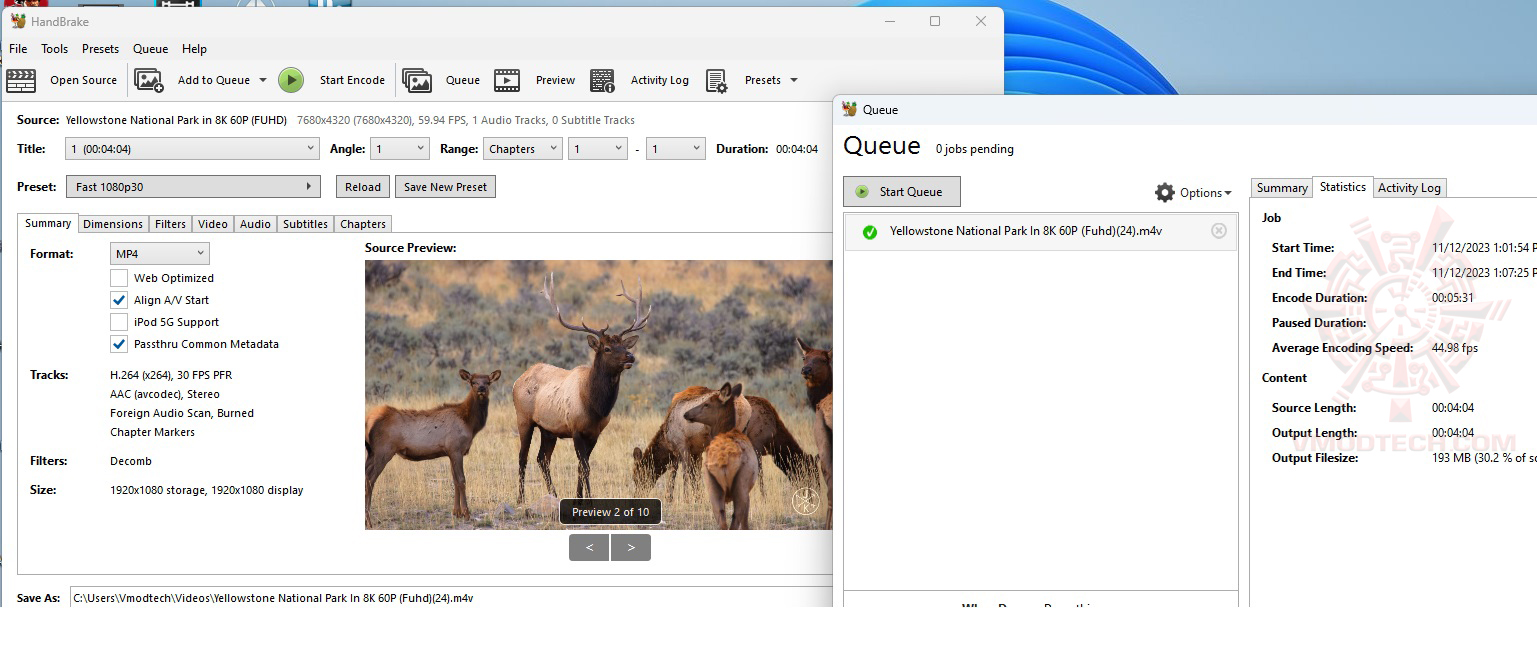Open the Angle dropdown
Image resolution: width=1537 pixels, height=648 pixels.
[400, 149]
